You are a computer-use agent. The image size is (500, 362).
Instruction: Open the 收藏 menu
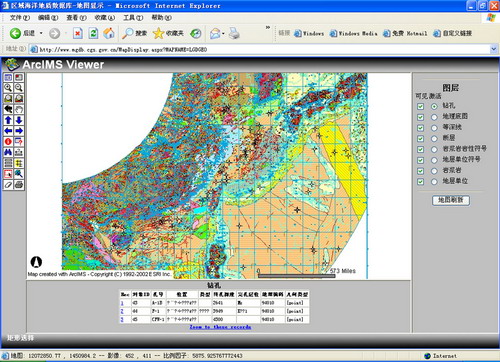(105, 17)
